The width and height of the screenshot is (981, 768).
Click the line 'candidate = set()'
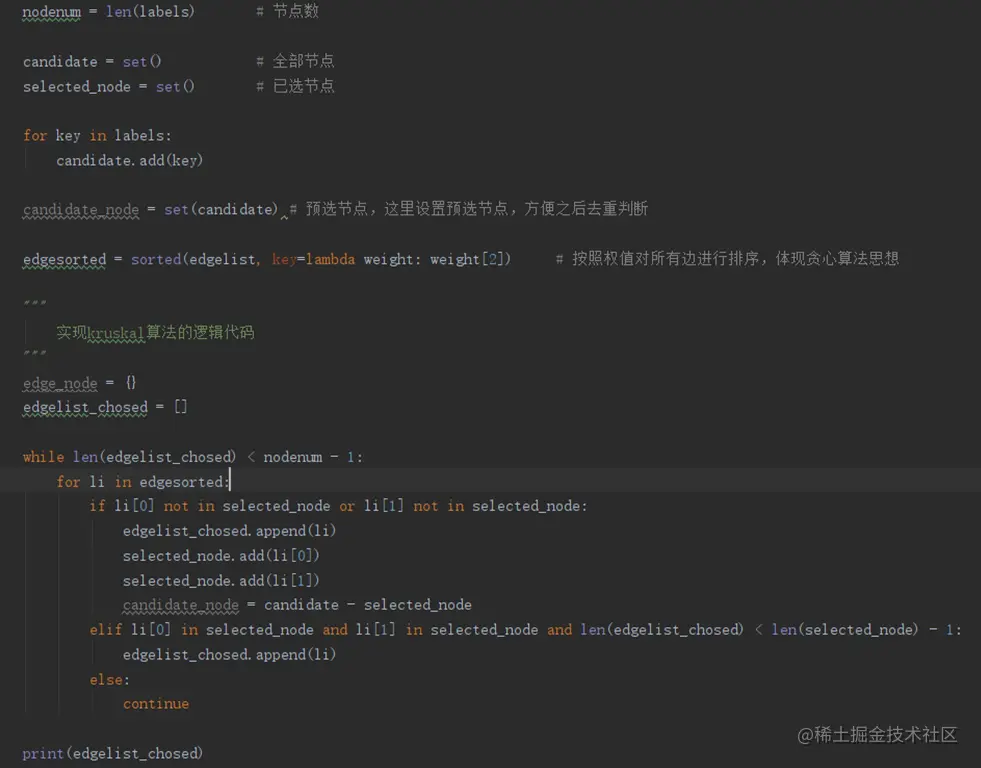pos(92,61)
